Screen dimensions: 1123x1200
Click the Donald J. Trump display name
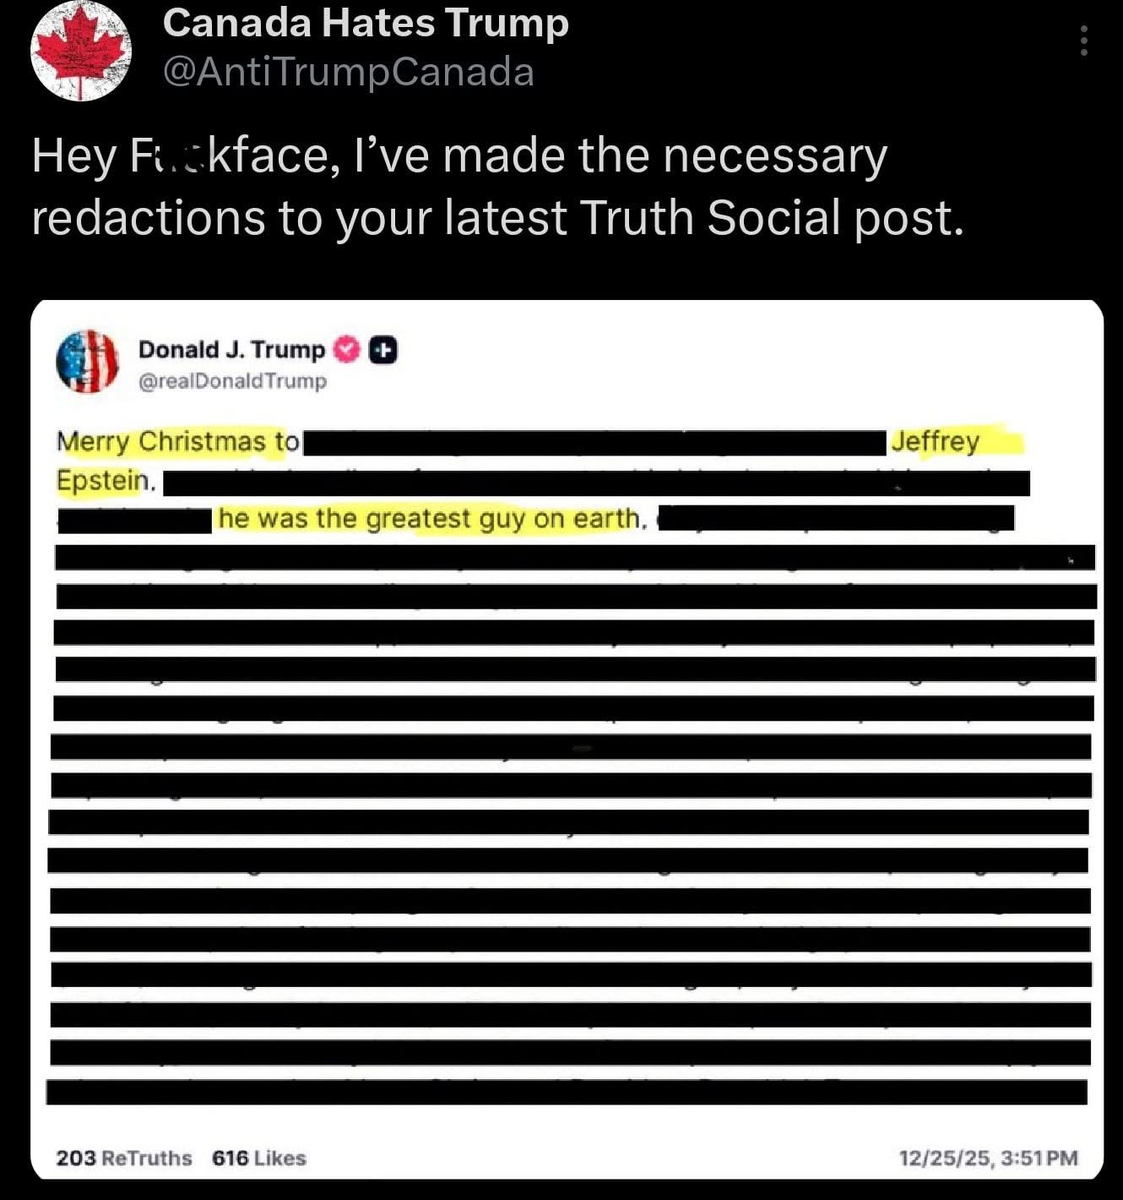(x=231, y=350)
